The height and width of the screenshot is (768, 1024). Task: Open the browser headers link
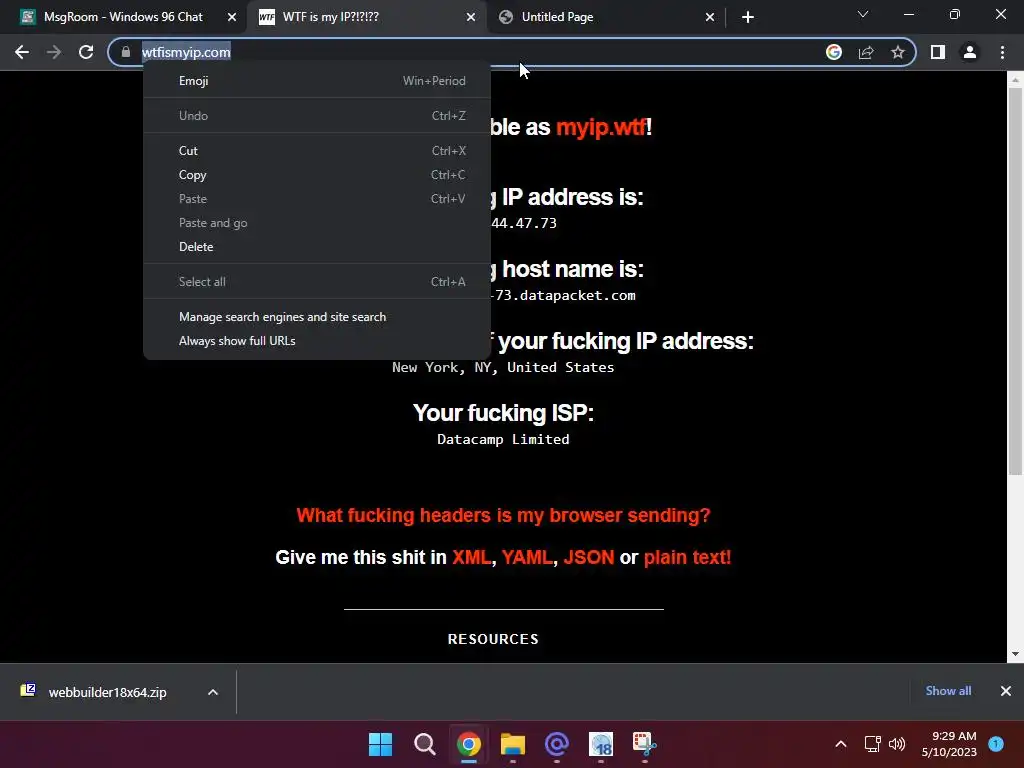[503, 515]
